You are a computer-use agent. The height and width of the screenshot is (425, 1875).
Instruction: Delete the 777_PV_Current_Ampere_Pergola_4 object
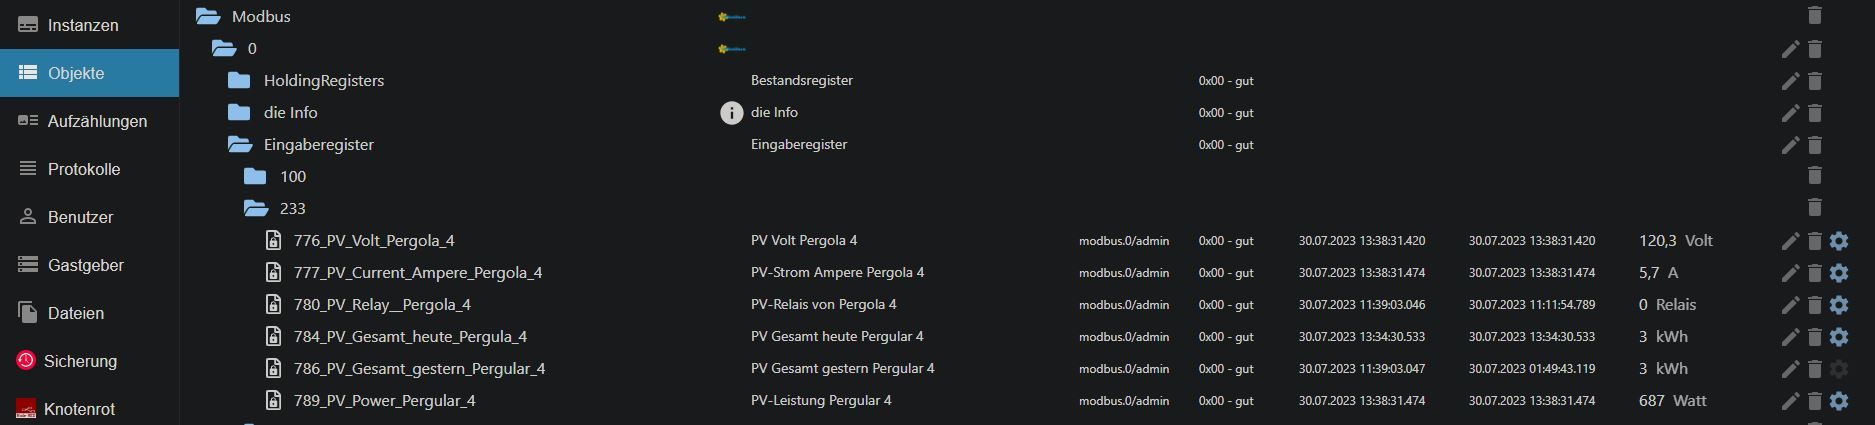click(x=1815, y=273)
